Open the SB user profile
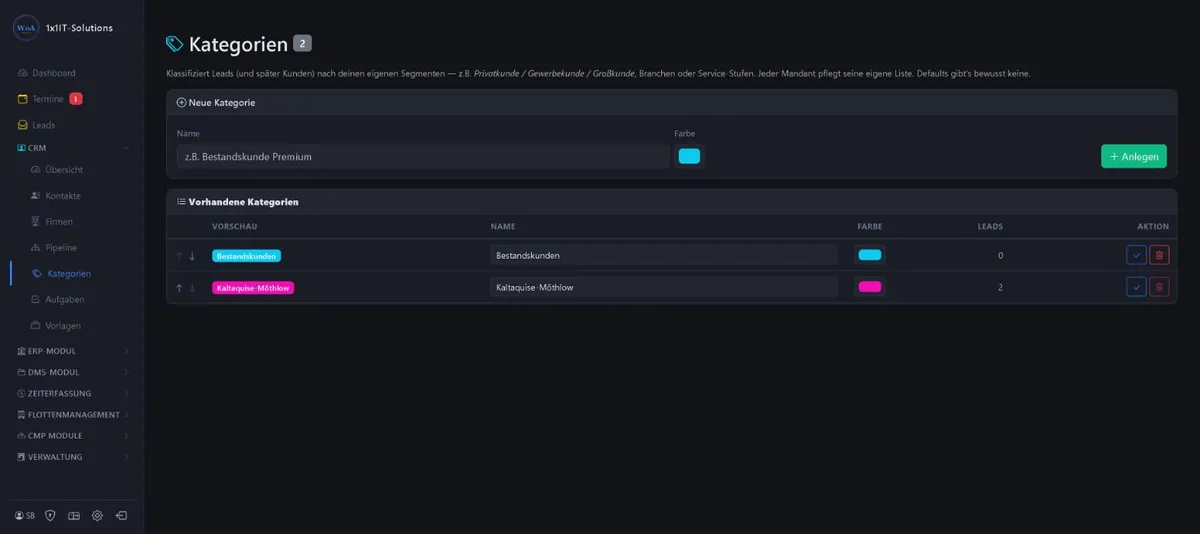 [x=25, y=516]
